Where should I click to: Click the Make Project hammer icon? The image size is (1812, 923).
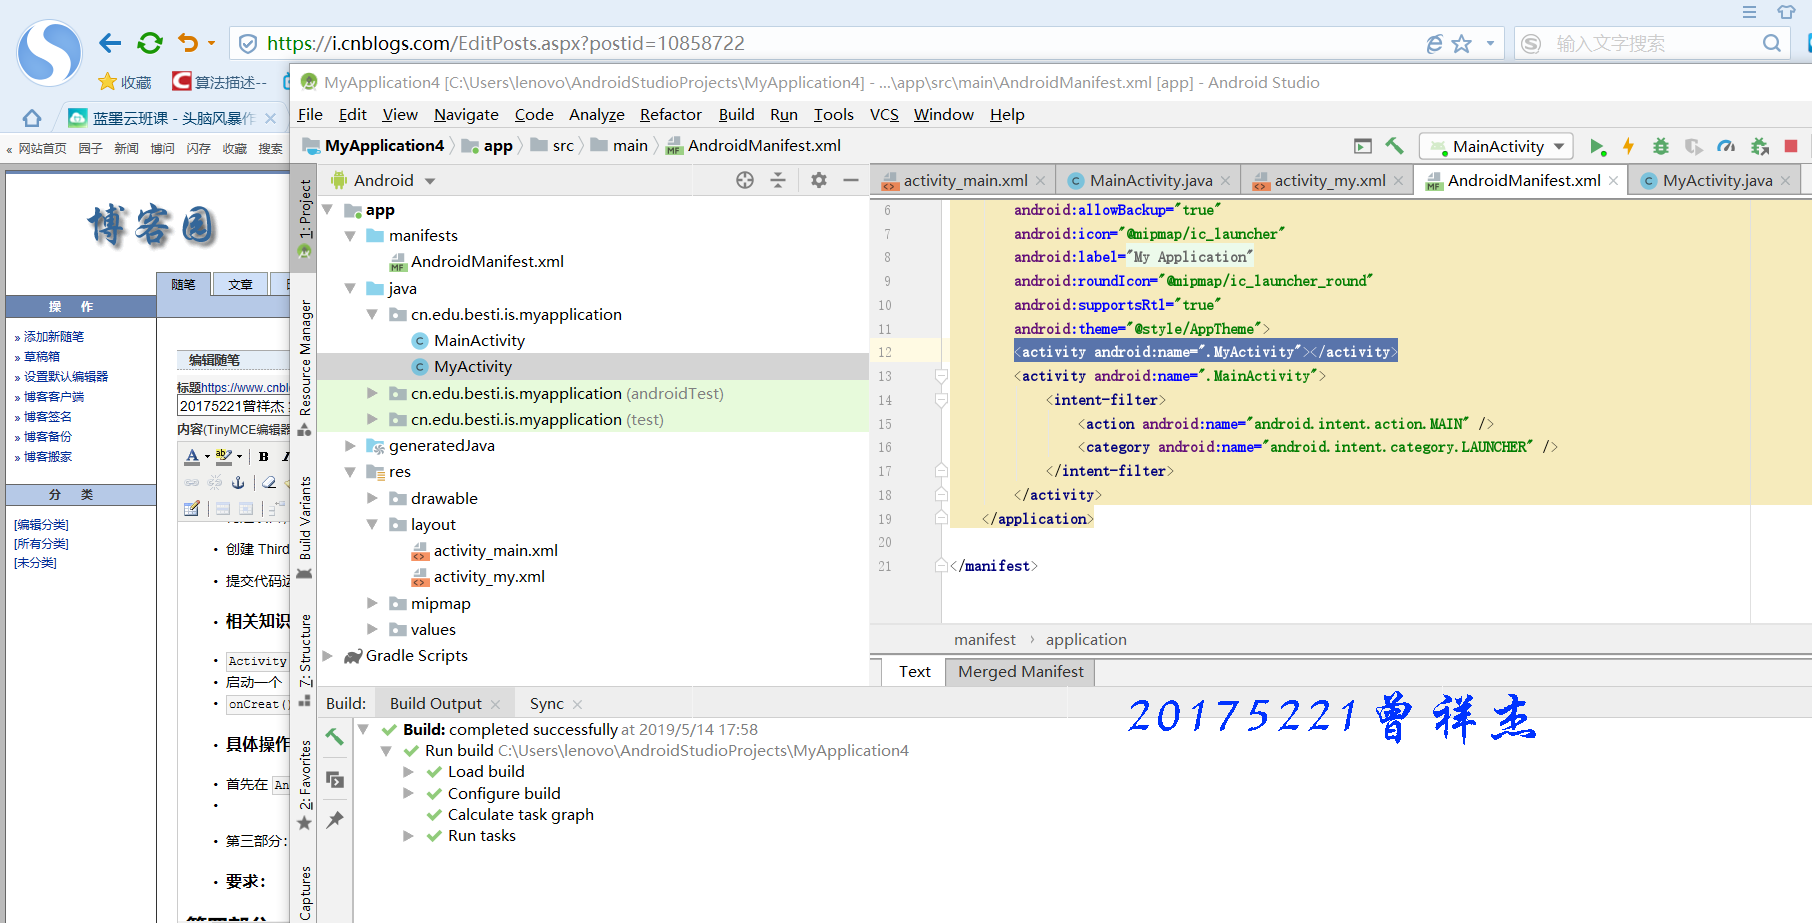(x=1395, y=146)
